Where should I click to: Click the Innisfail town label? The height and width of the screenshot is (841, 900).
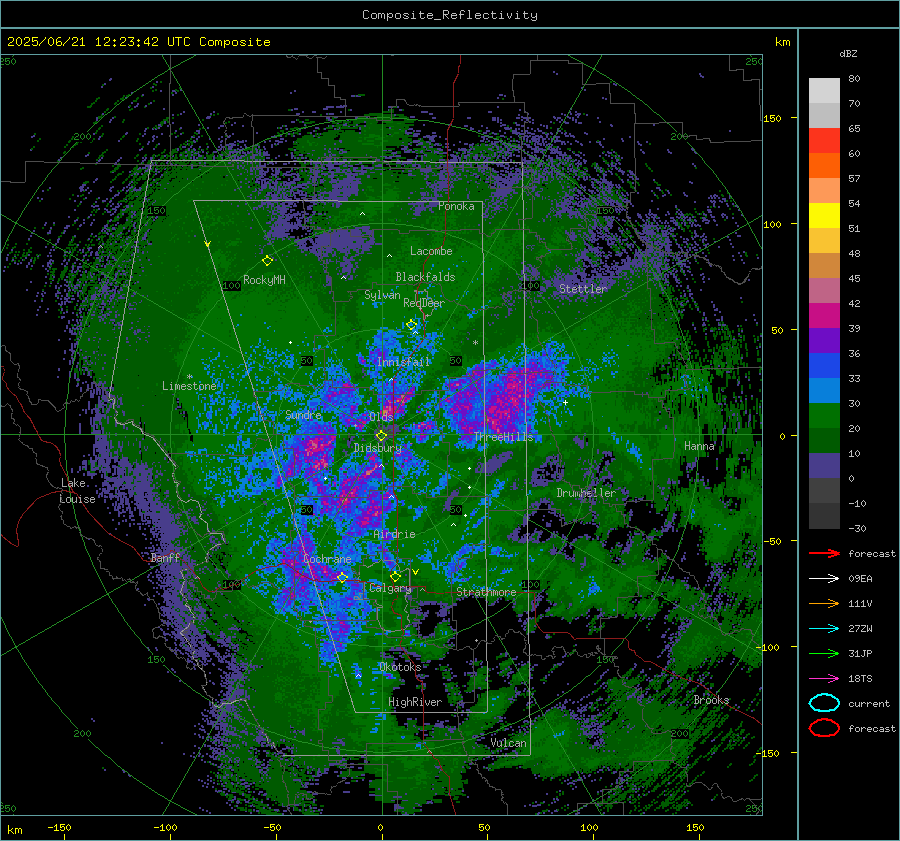click(x=403, y=362)
